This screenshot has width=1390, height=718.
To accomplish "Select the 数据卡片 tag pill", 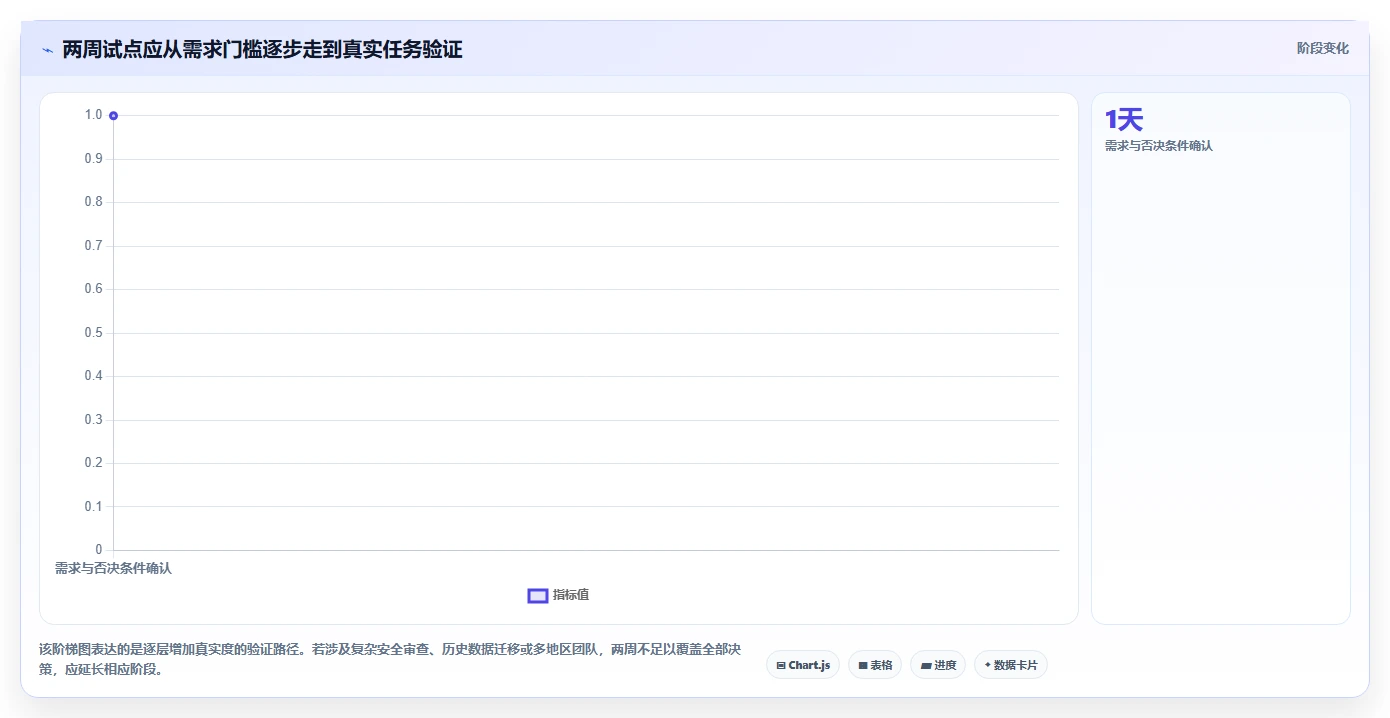I will (1010, 665).
